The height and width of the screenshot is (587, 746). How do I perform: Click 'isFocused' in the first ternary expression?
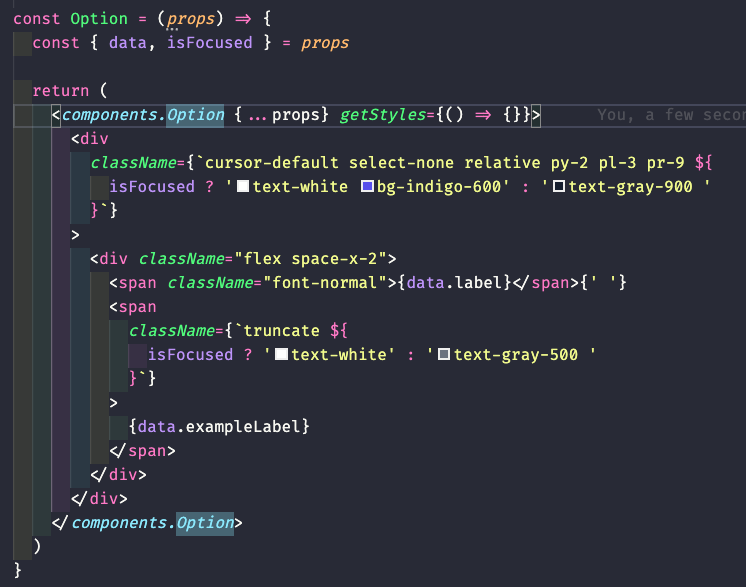(x=152, y=186)
